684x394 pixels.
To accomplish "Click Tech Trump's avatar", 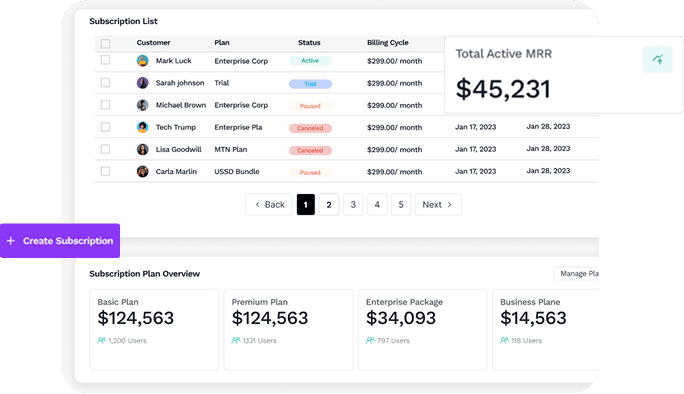I will [x=143, y=127].
